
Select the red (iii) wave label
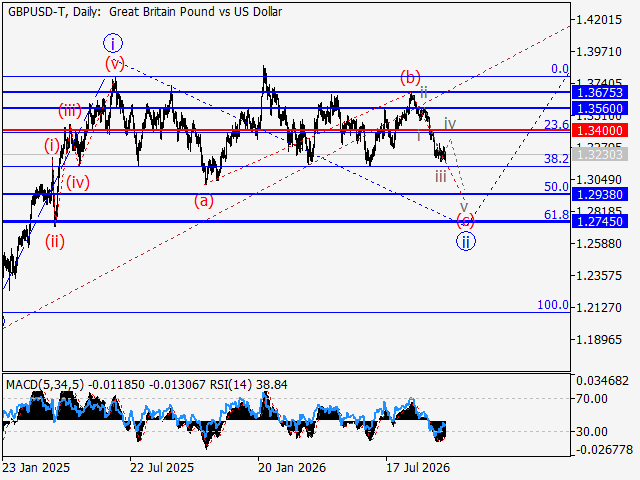pos(70,111)
